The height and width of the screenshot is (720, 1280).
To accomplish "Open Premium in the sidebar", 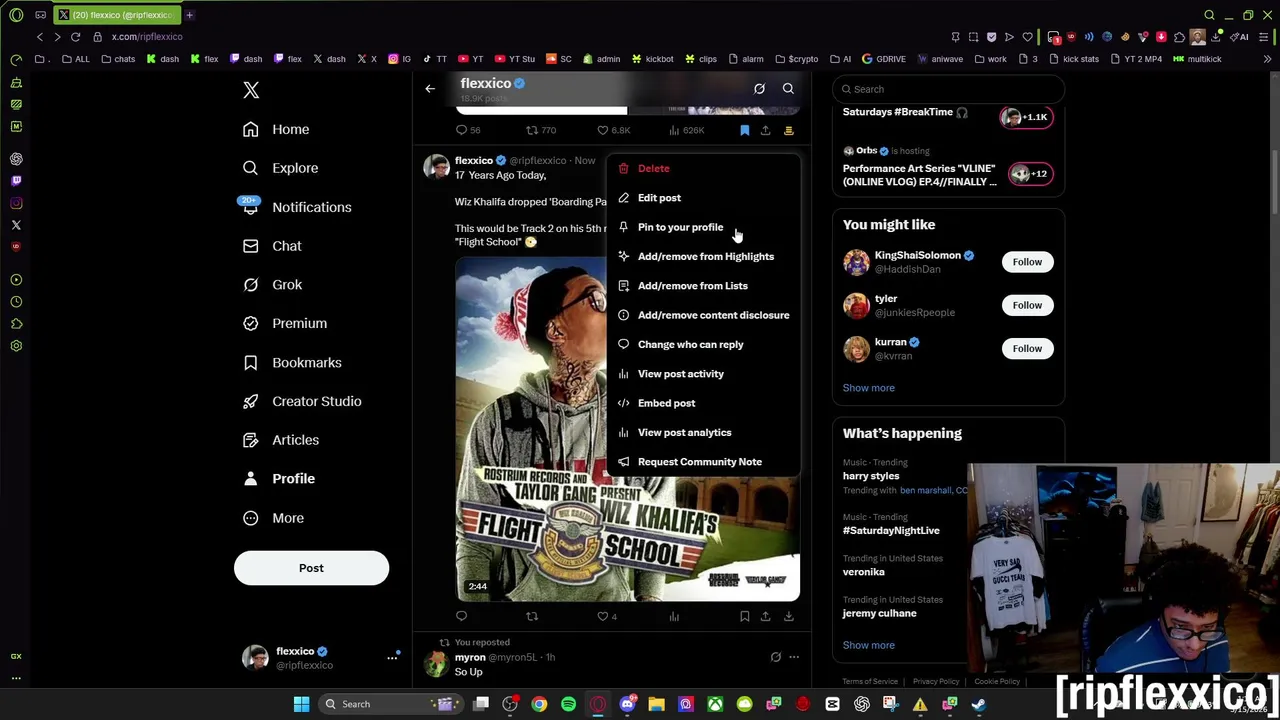I will pos(285,323).
